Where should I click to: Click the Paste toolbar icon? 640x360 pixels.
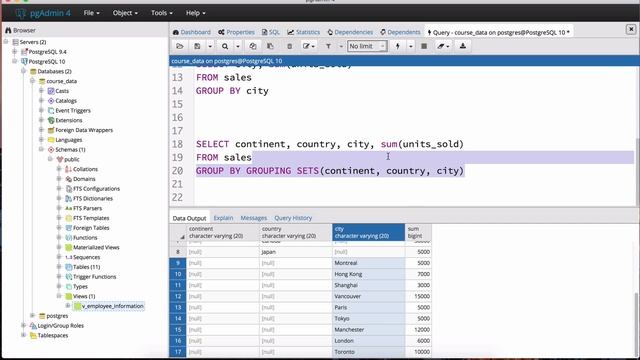pyautogui.click(x=270, y=46)
